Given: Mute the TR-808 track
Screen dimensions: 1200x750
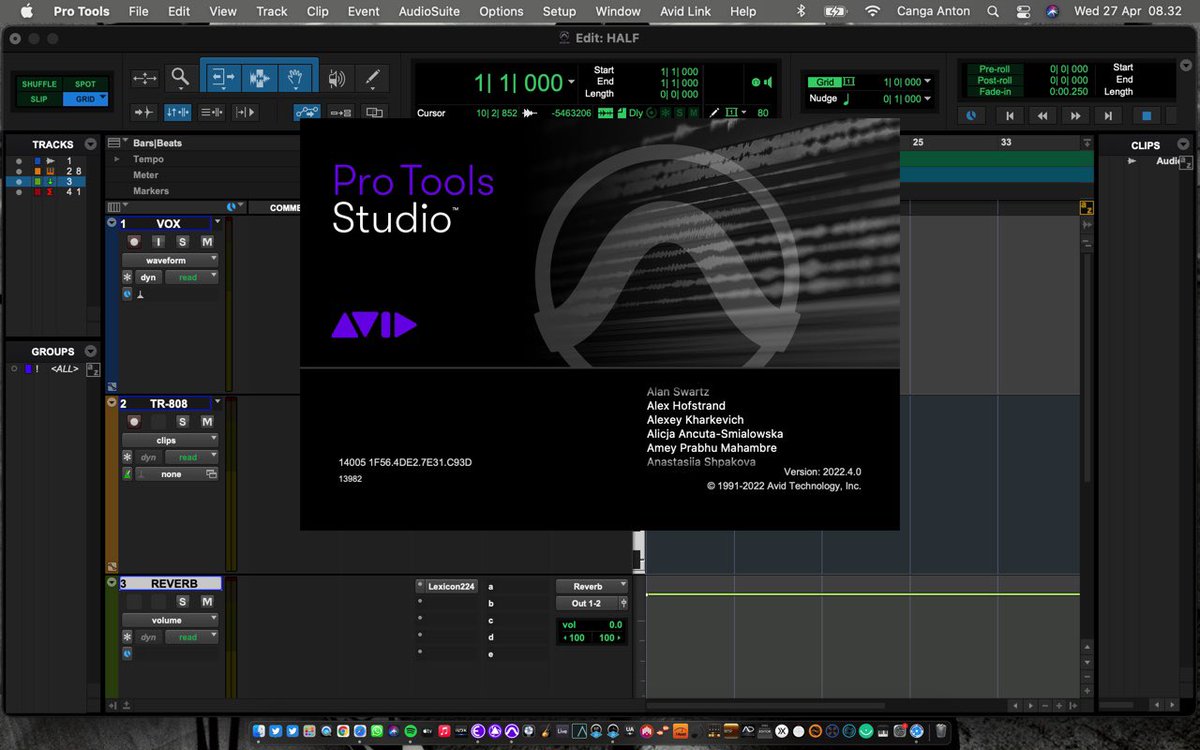Looking at the screenshot, I should pos(207,422).
